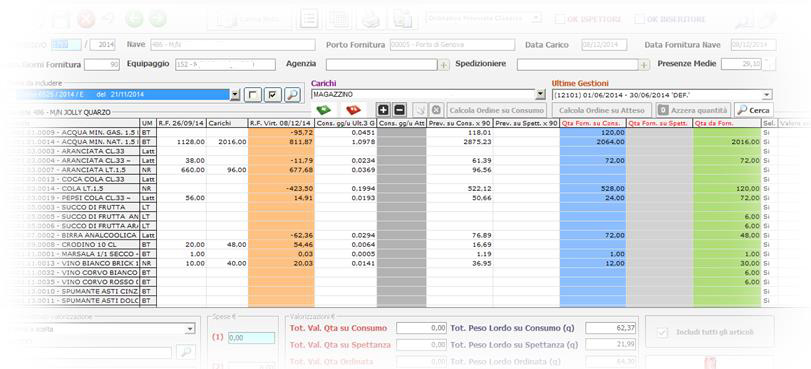Click magnifier icon in bottom-left panel
The width and height of the screenshot is (811, 369).
[x=186, y=352]
